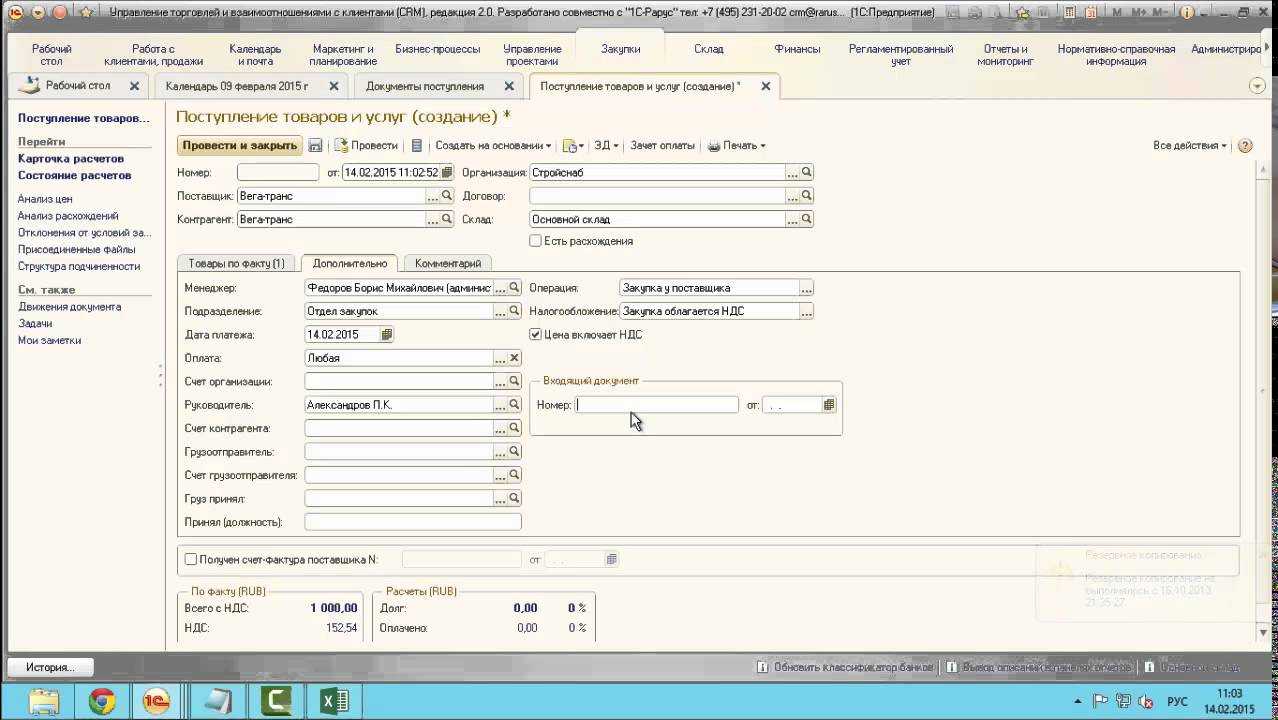Open Chrome from the taskbar
The image size is (1278, 720).
click(x=102, y=701)
